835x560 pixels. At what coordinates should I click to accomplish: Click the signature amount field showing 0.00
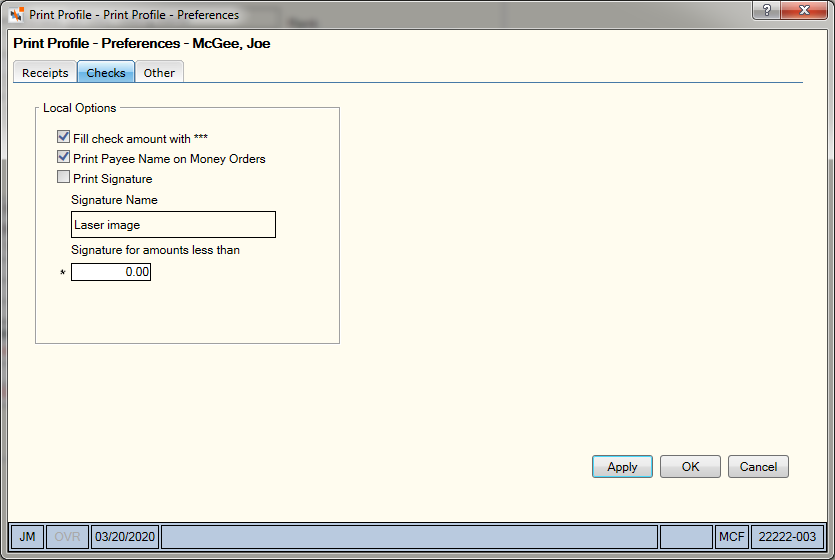click(111, 272)
